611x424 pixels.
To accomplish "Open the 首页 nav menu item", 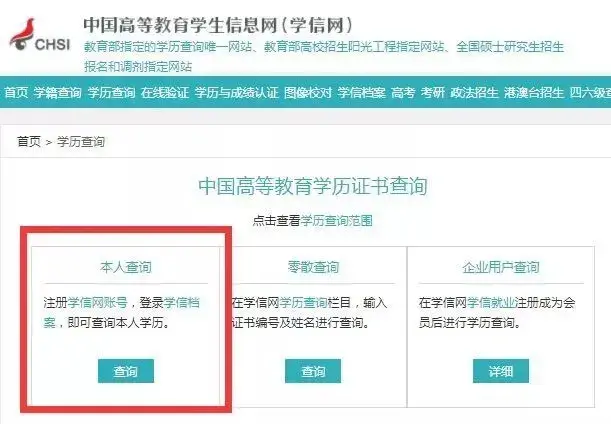I will [16, 93].
